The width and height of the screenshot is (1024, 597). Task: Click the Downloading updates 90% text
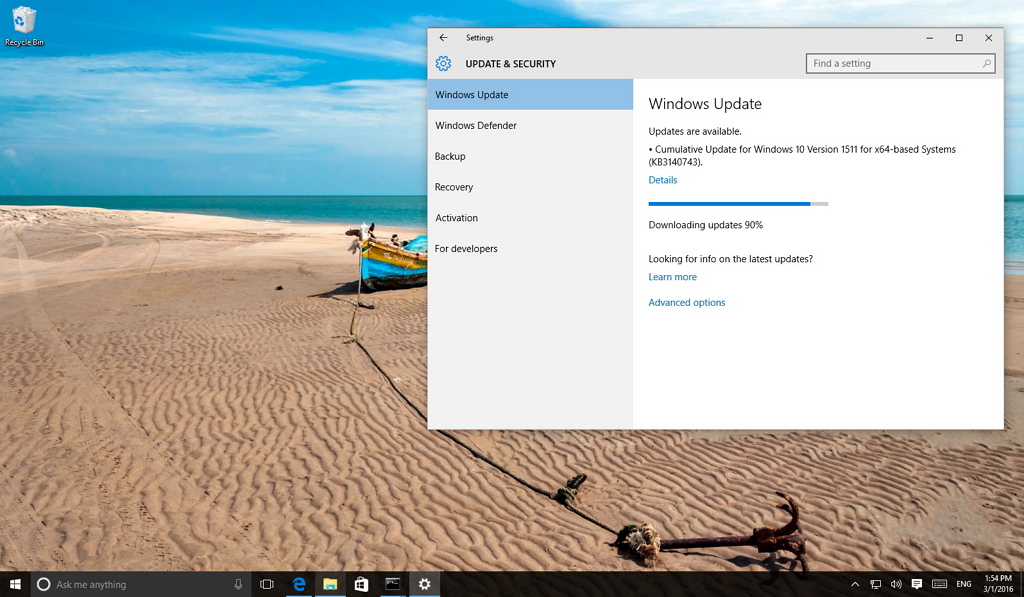705,225
